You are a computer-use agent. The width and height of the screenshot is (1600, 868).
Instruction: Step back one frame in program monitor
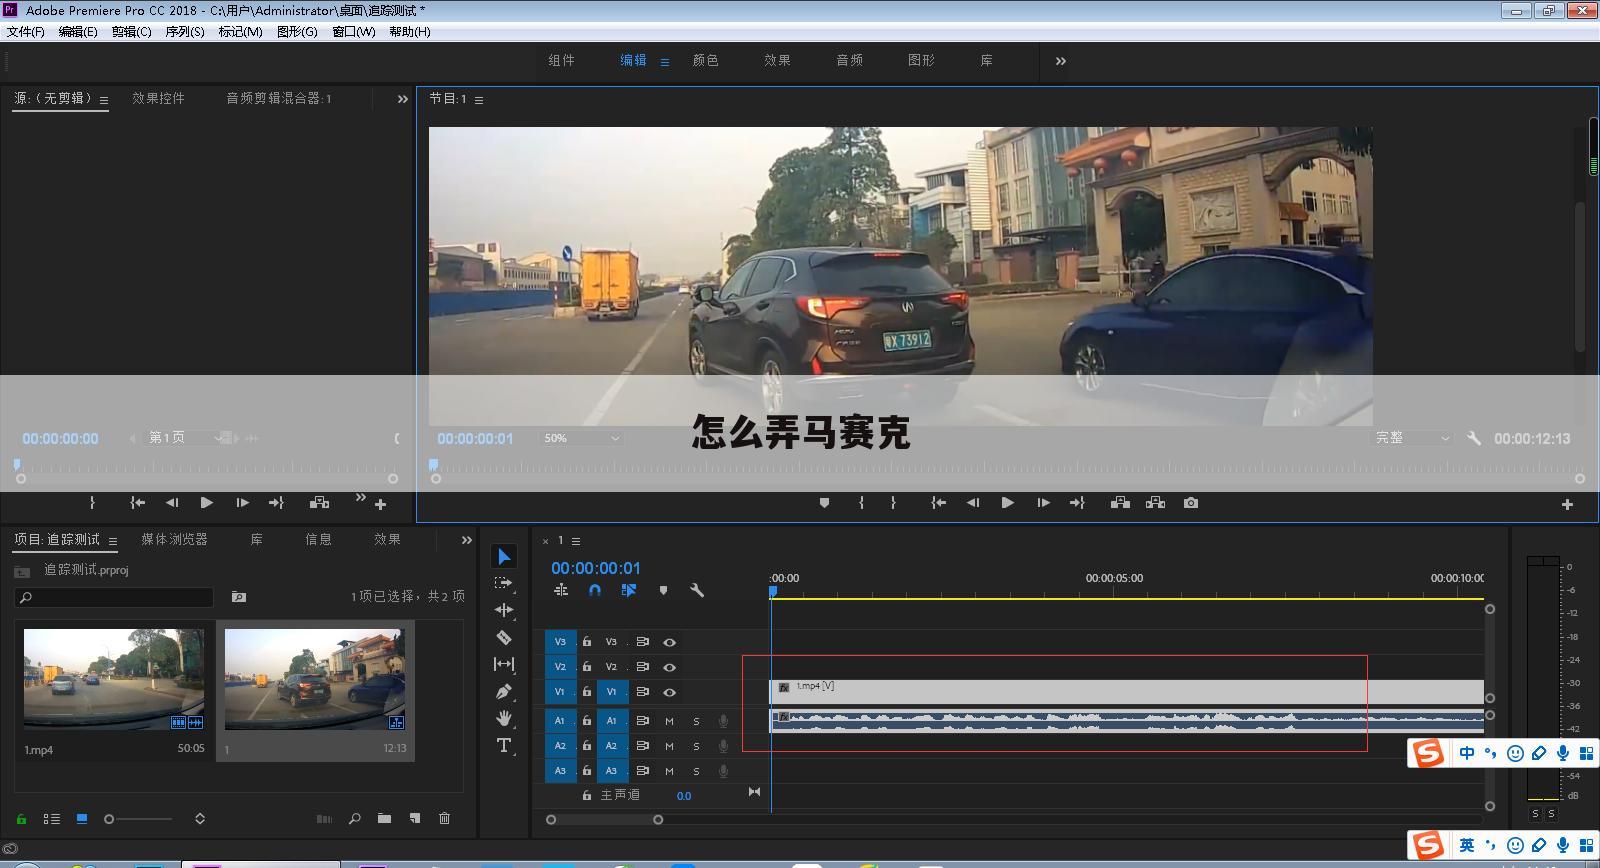click(972, 503)
